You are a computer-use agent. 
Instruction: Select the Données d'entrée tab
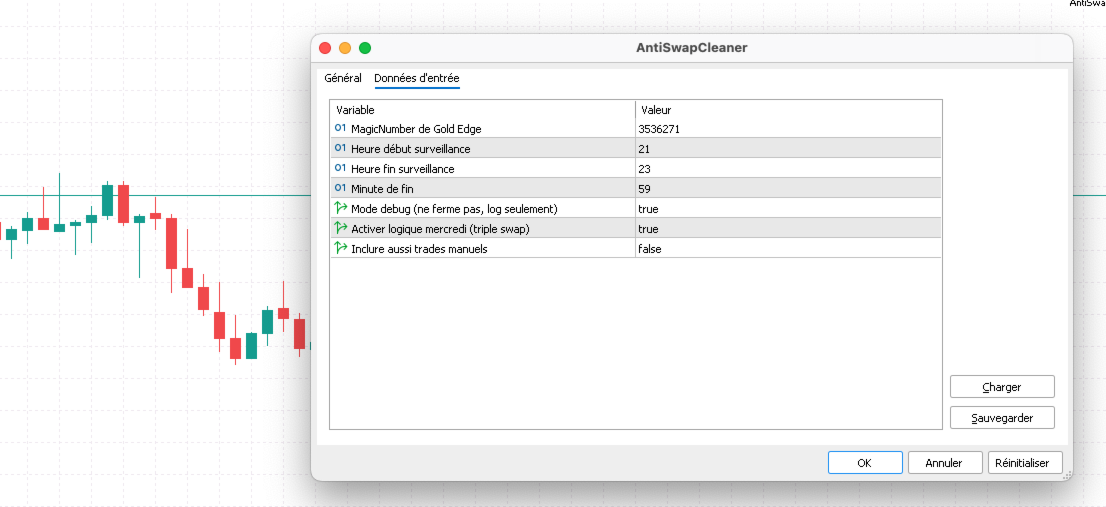pos(417,78)
